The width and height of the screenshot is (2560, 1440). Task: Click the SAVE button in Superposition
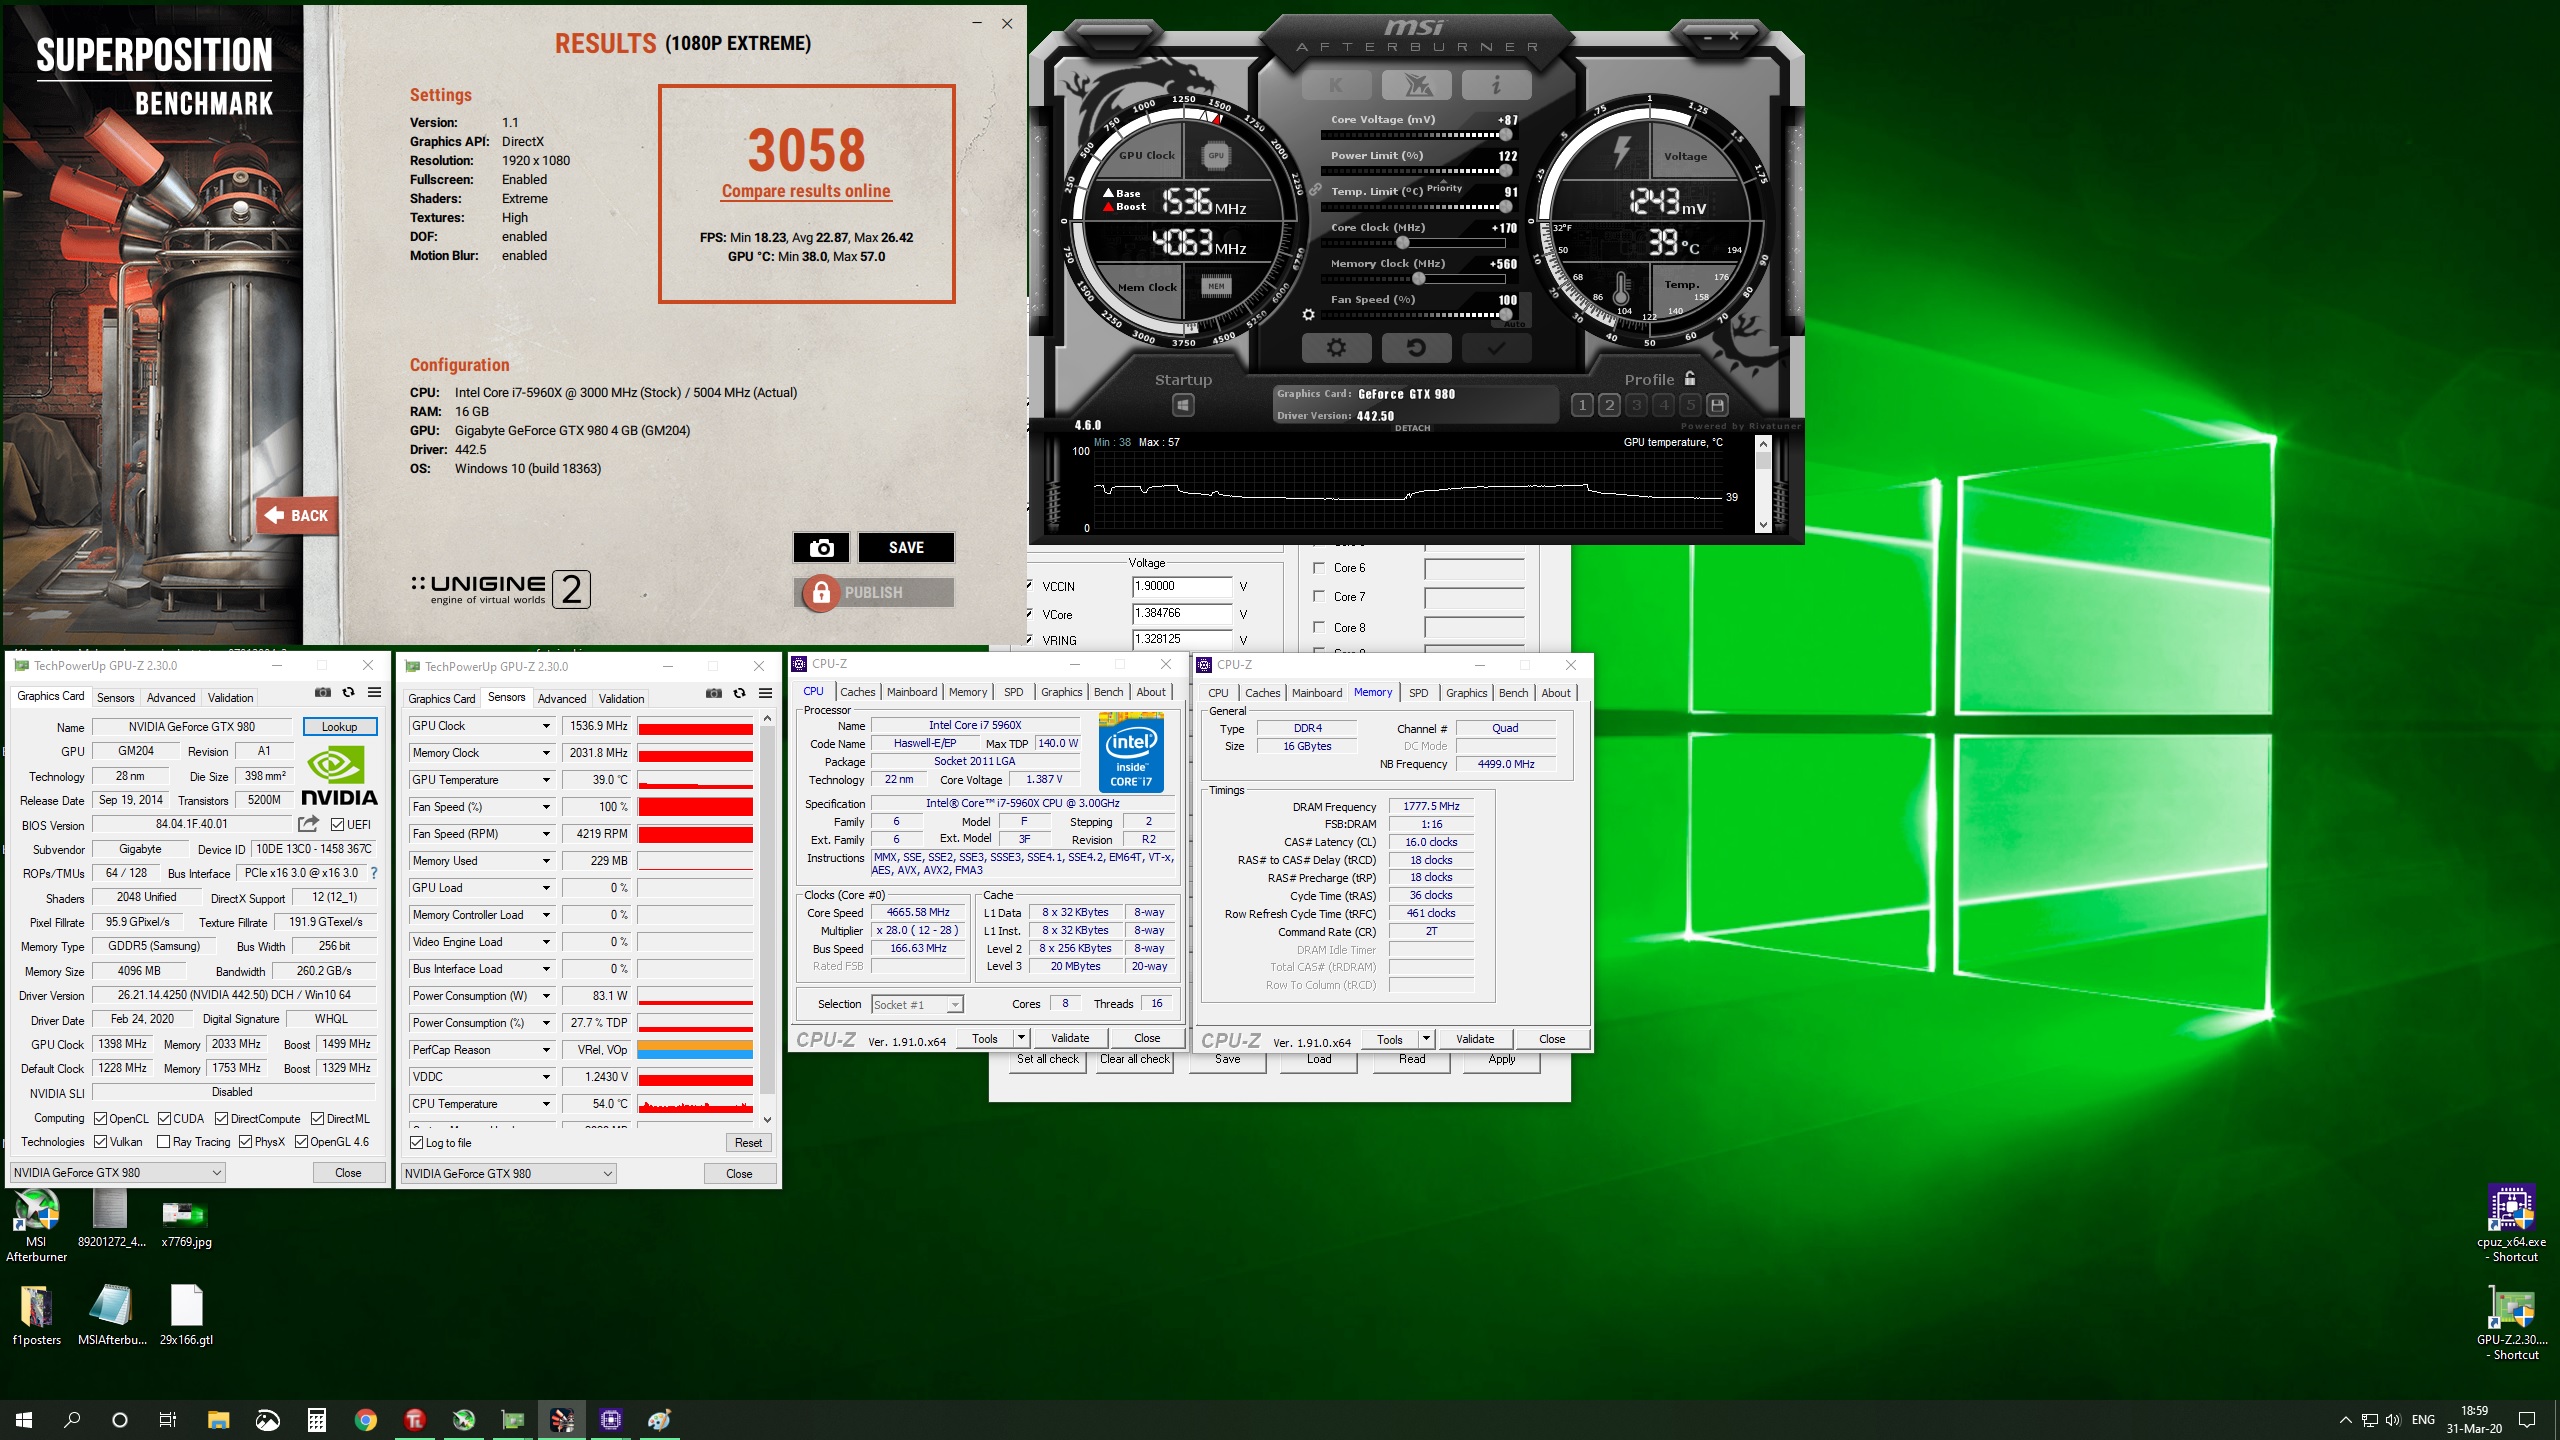coord(906,547)
